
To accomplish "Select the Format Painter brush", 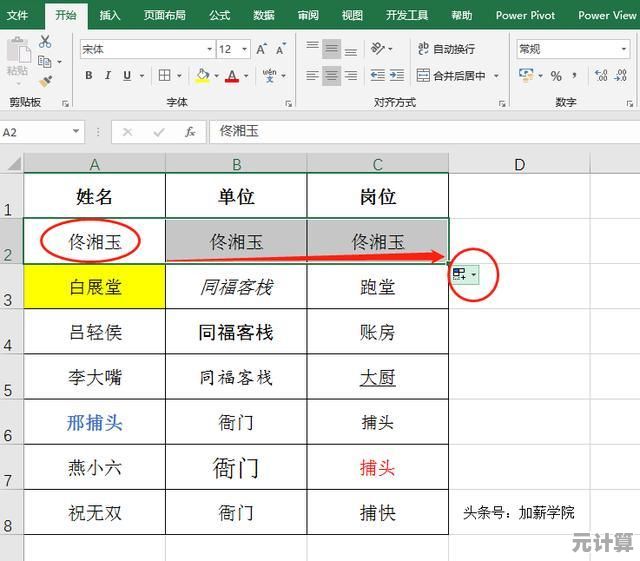I will coord(45,80).
